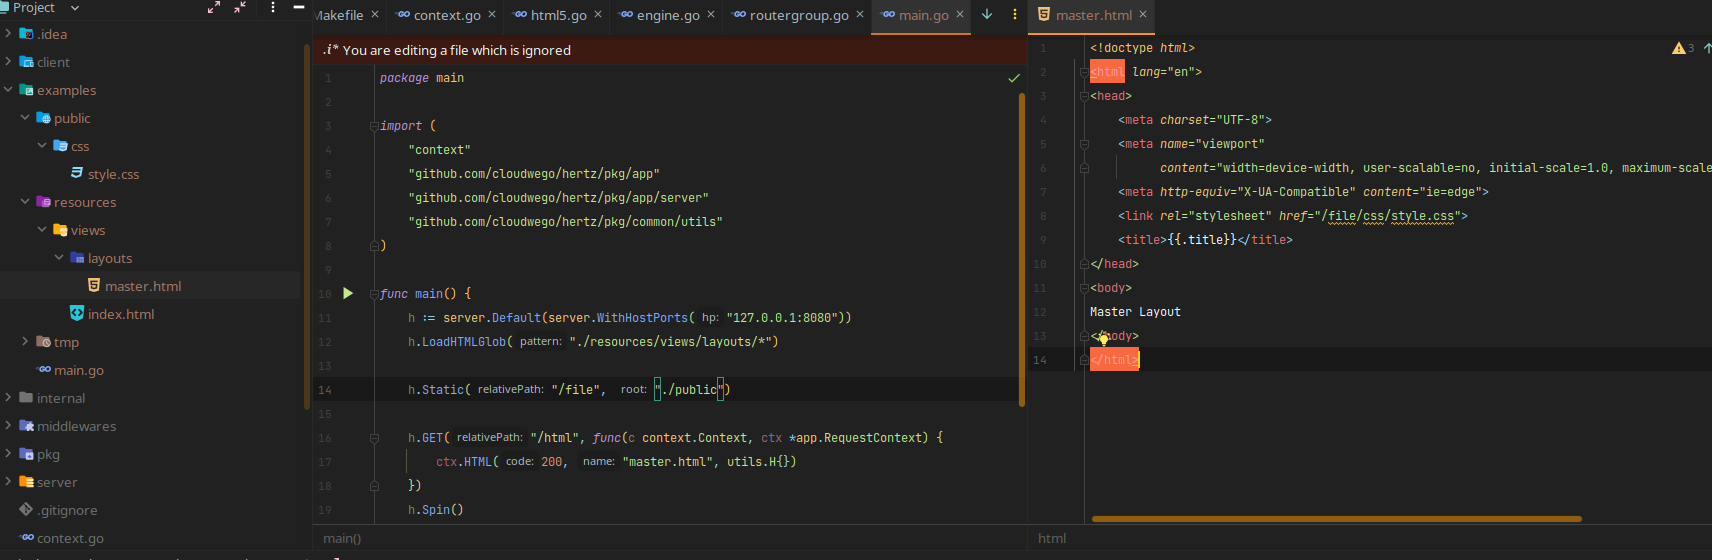The image size is (1712, 560).
Task: Close the context.go tab
Action: click(492, 14)
